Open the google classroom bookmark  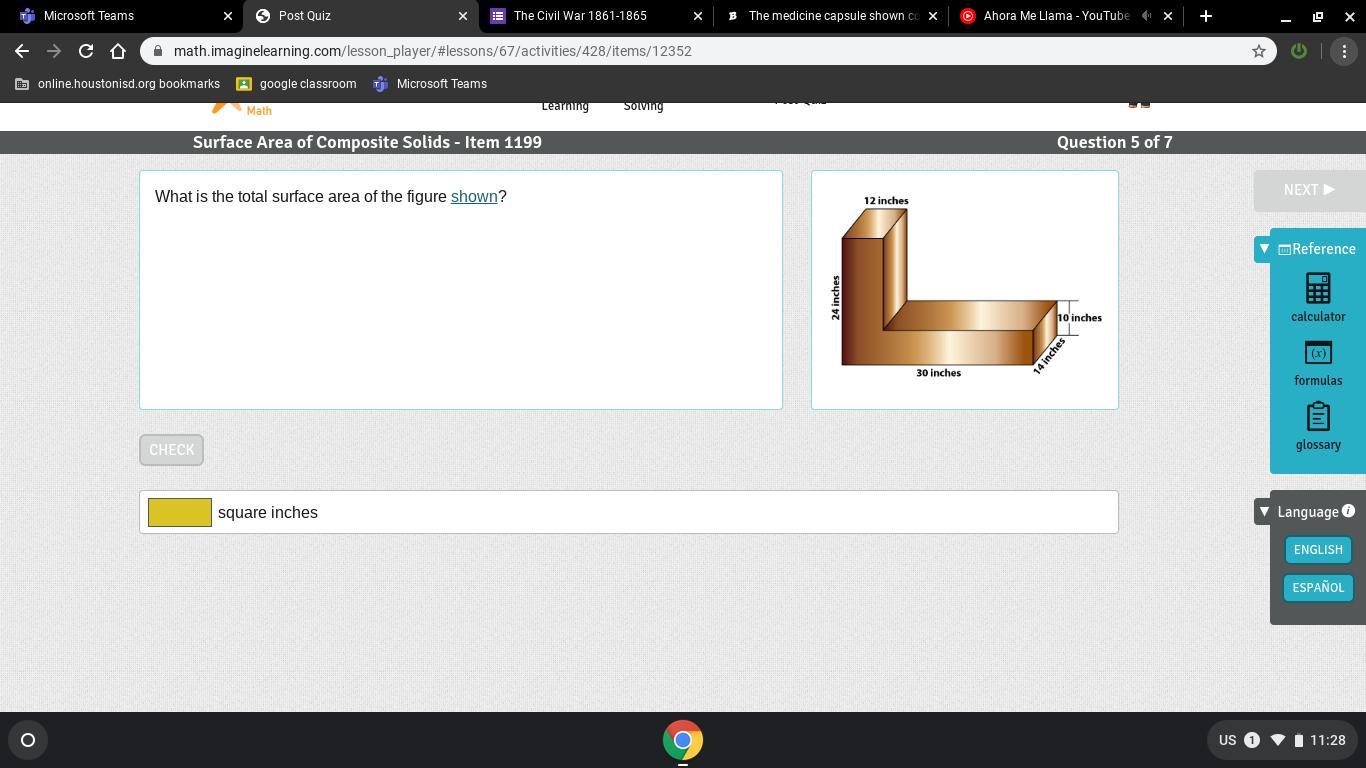(296, 84)
